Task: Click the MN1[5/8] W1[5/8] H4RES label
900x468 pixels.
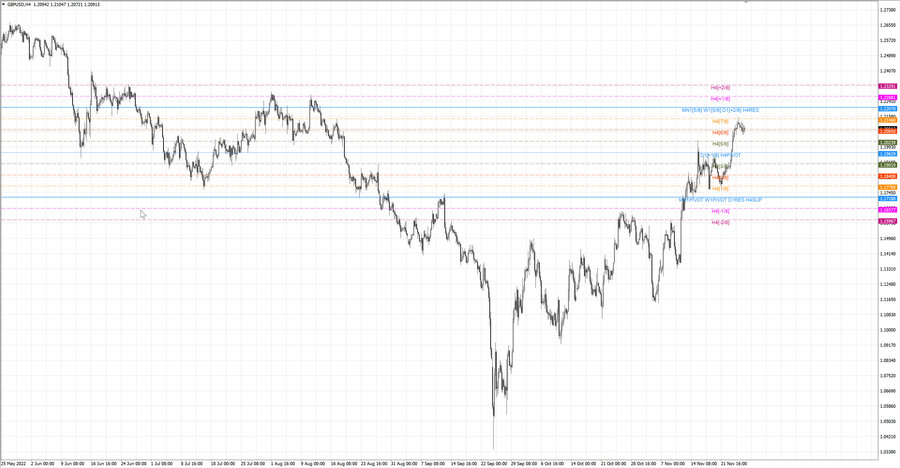Action: click(720, 110)
